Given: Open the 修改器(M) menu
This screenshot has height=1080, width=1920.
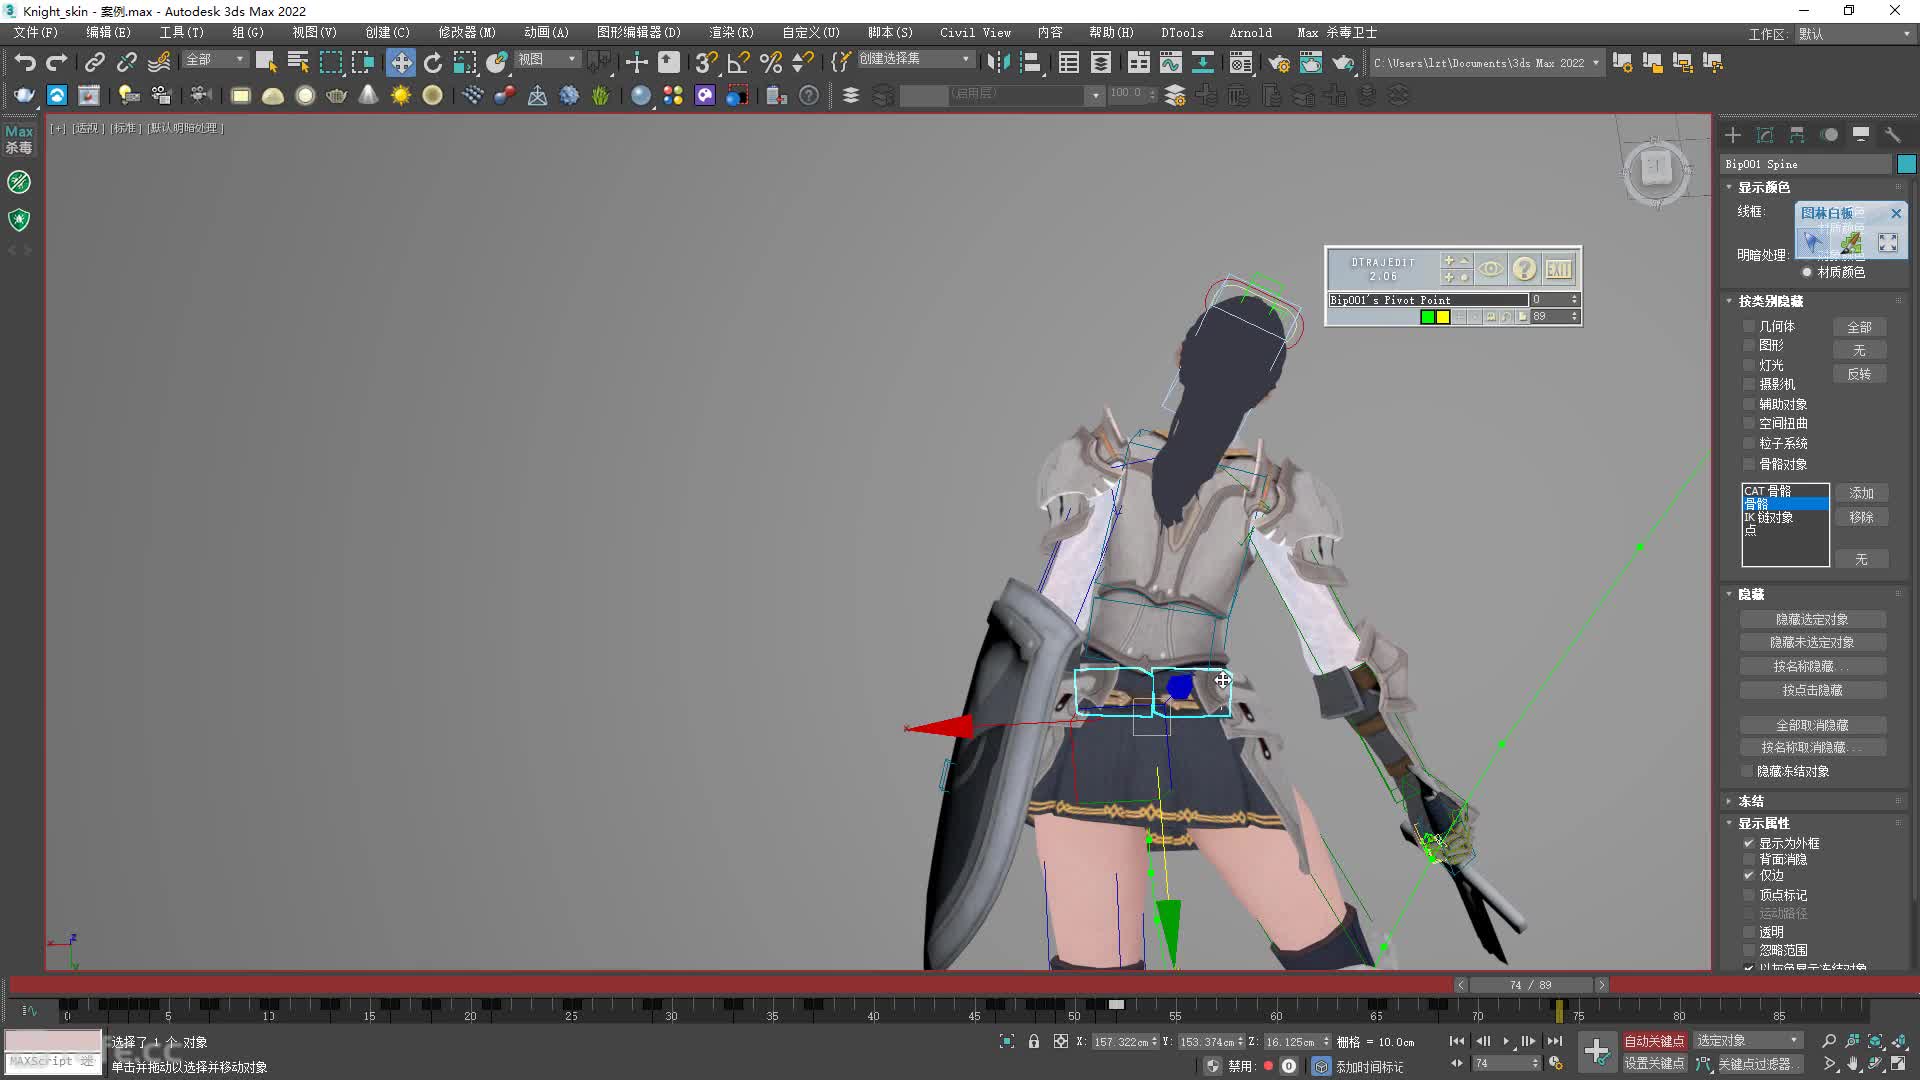Looking at the screenshot, I should coord(467,33).
